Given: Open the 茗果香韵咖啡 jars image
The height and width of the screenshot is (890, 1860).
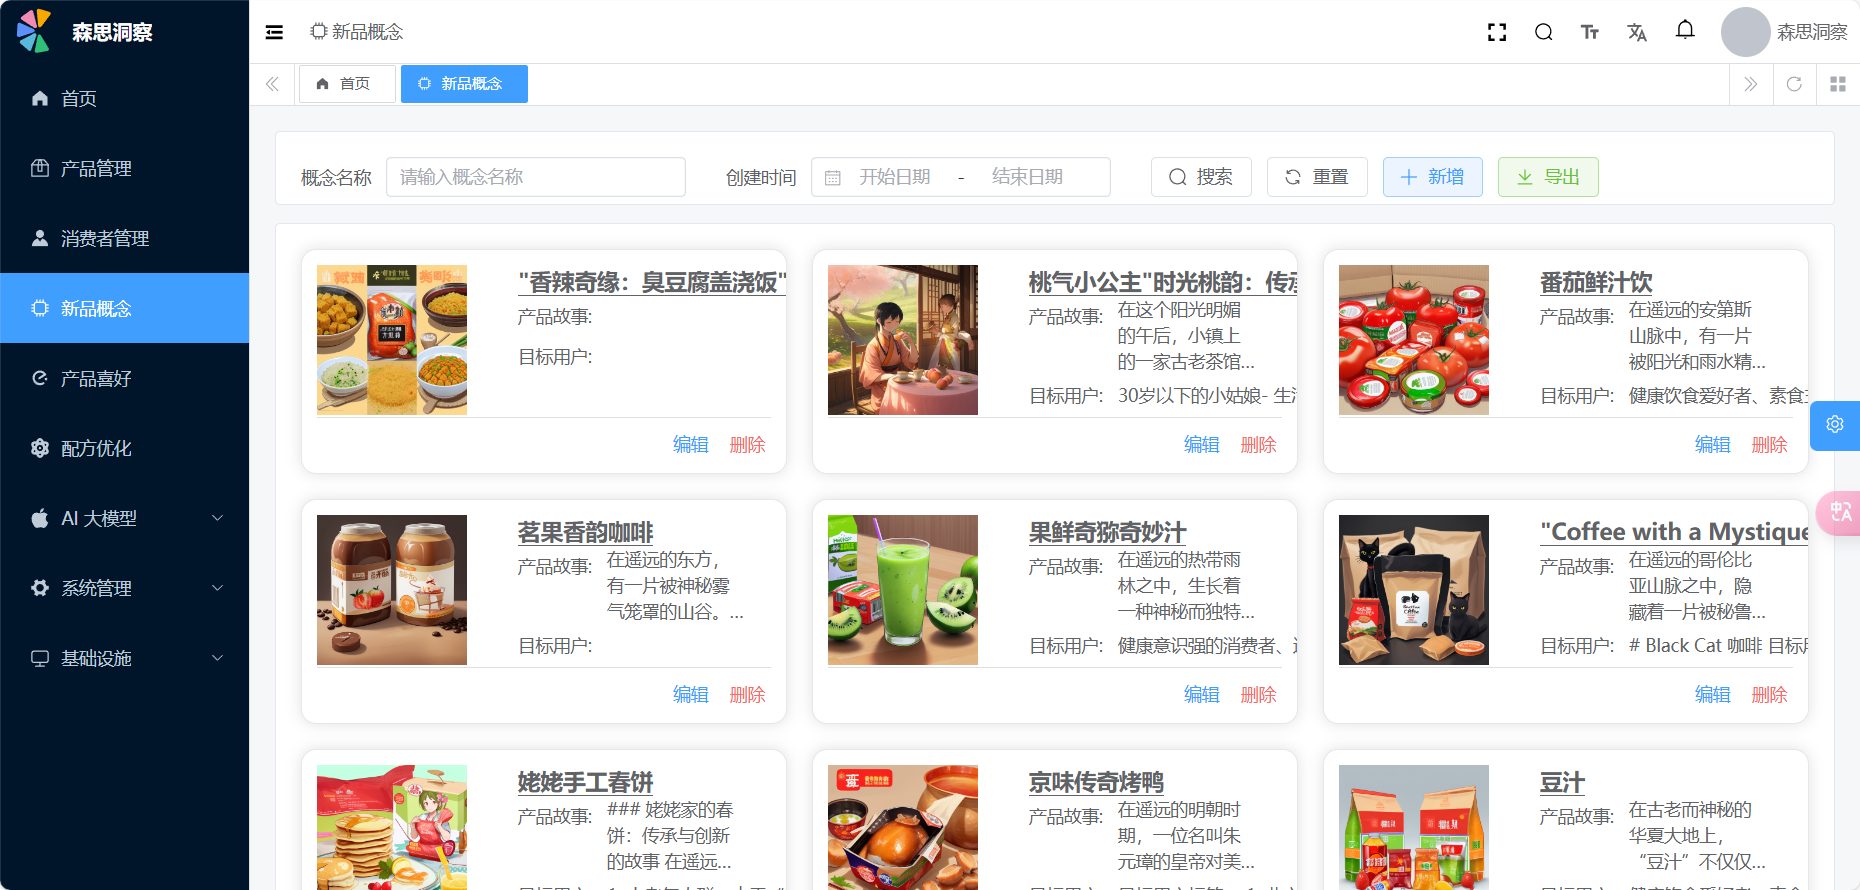Looking at the screenshot, I should pos(392,590).
